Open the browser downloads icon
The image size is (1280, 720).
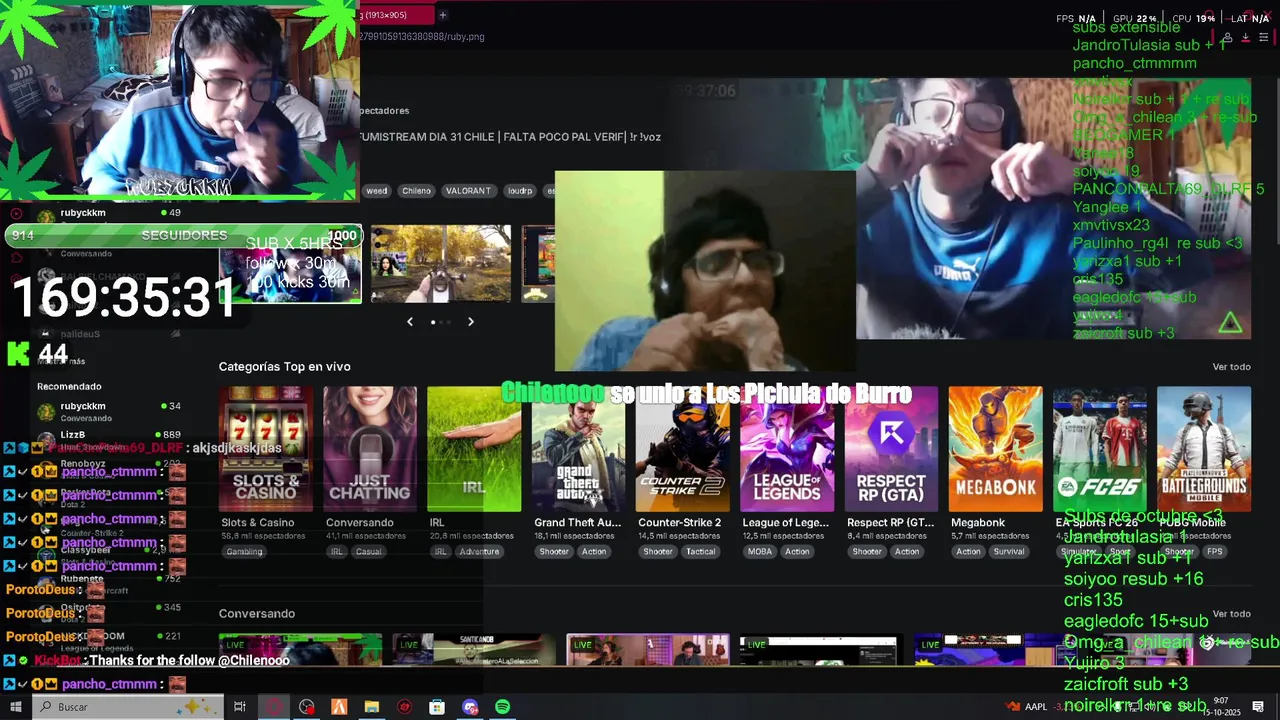[x=1245, y=37]
